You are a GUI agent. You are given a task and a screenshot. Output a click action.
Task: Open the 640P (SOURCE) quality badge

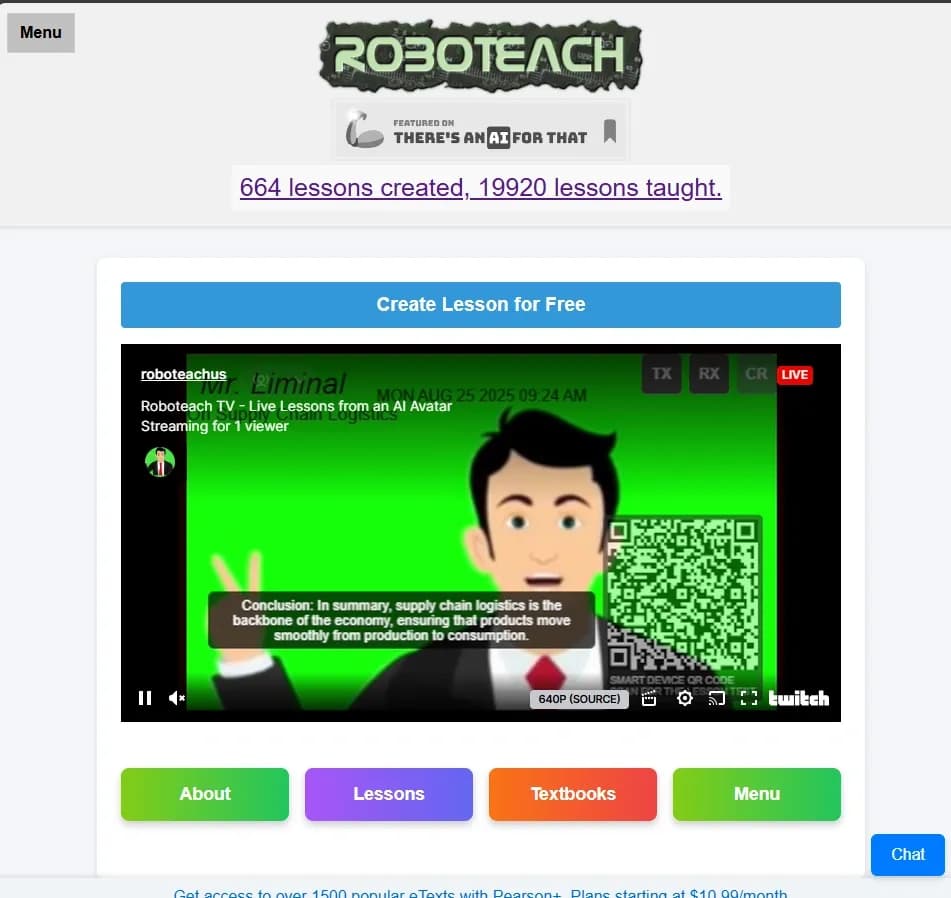tap(579, 699)
